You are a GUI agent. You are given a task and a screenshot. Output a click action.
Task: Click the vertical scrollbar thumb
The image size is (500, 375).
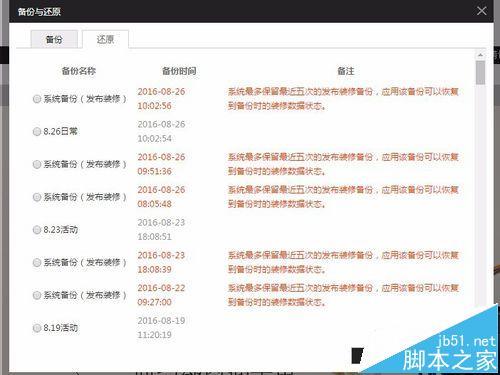tap(480, 72)
